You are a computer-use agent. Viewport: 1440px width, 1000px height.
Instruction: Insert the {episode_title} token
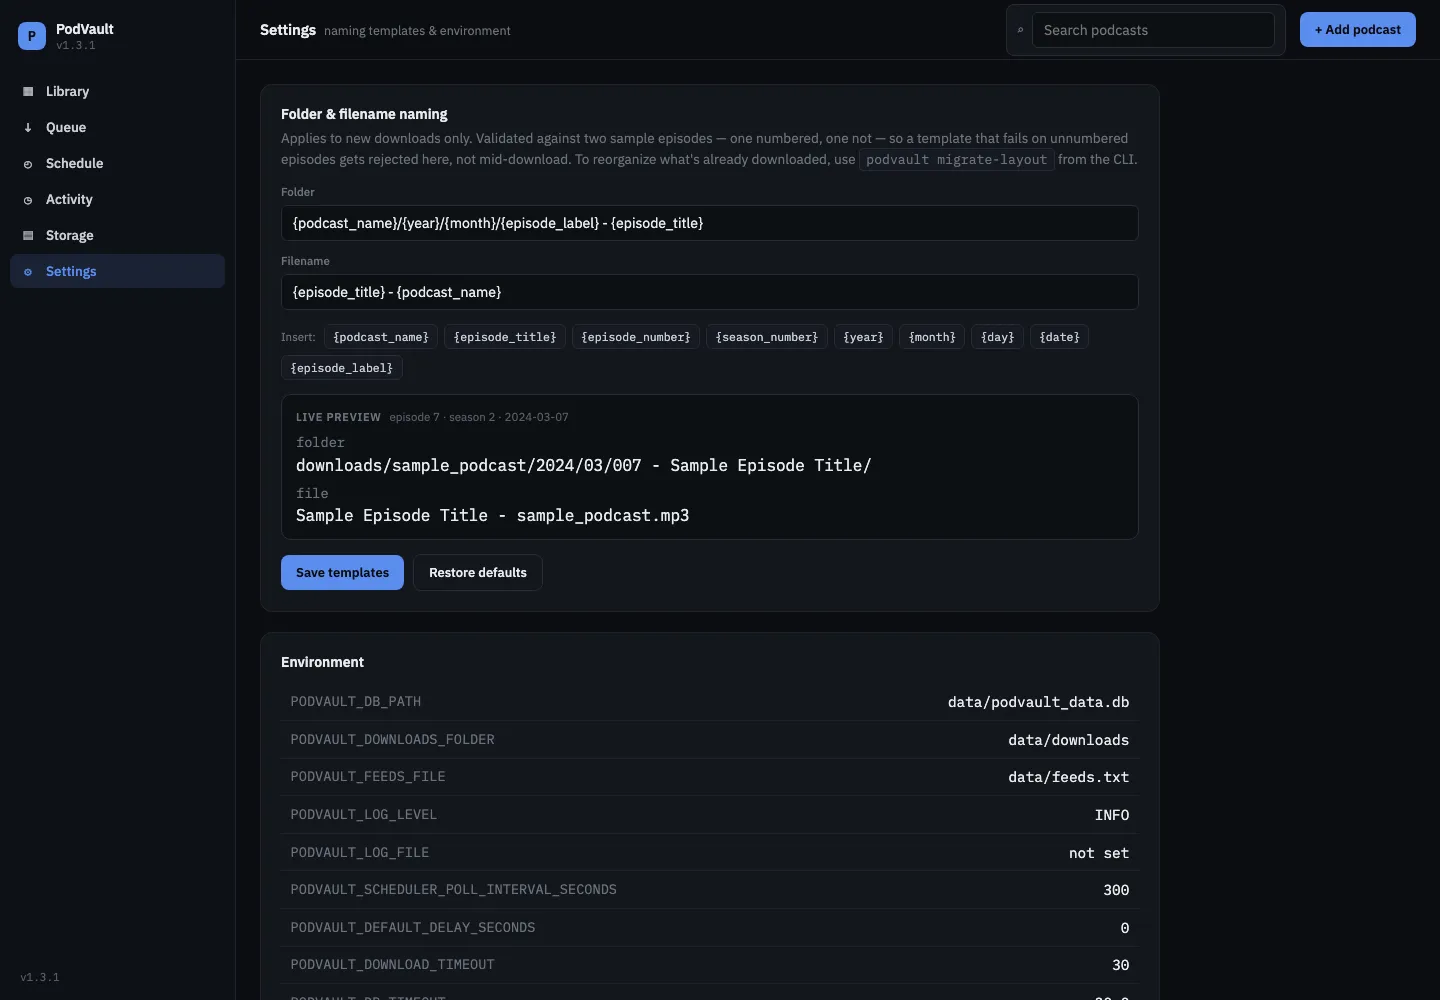pos(505,337)
